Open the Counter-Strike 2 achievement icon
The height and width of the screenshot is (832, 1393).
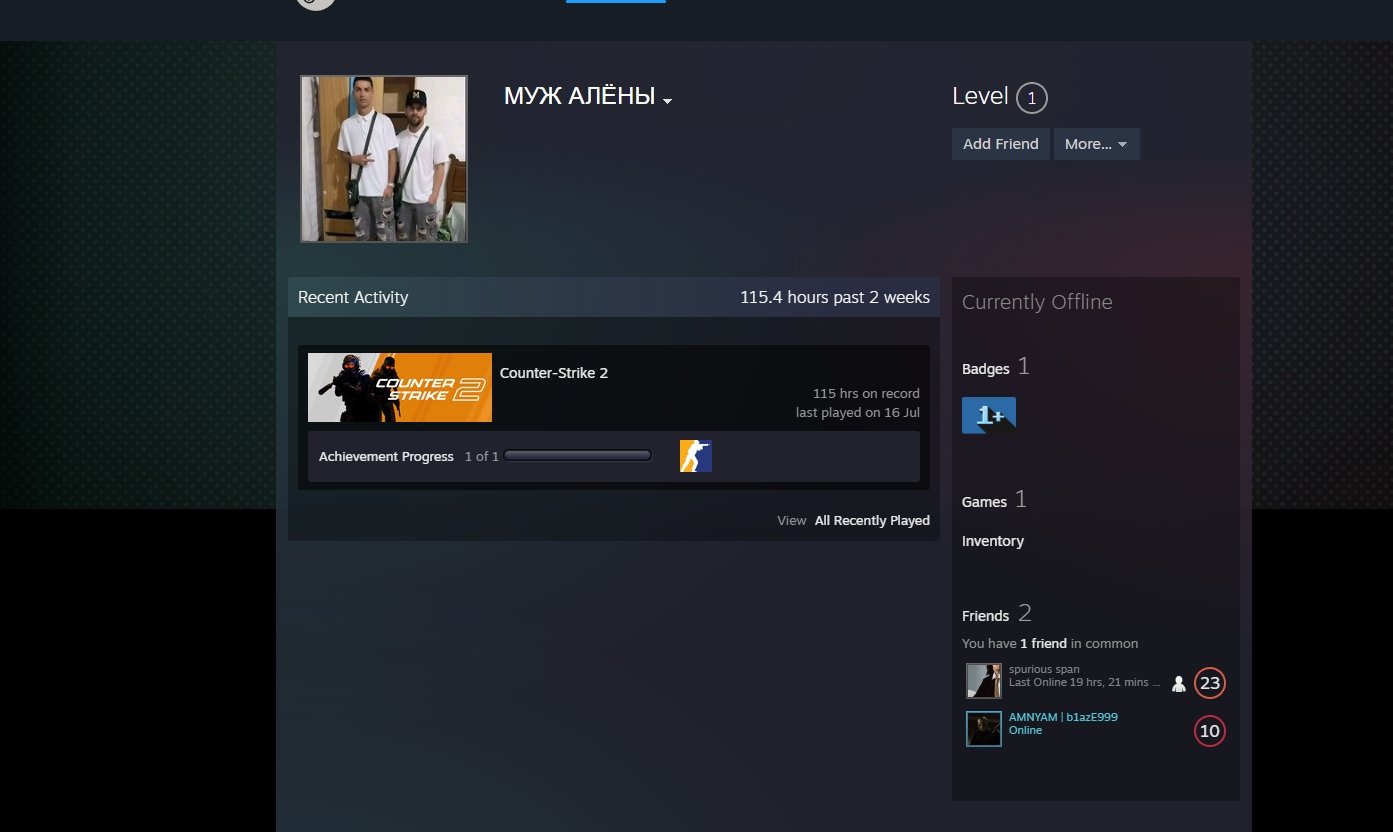(696, 456)
